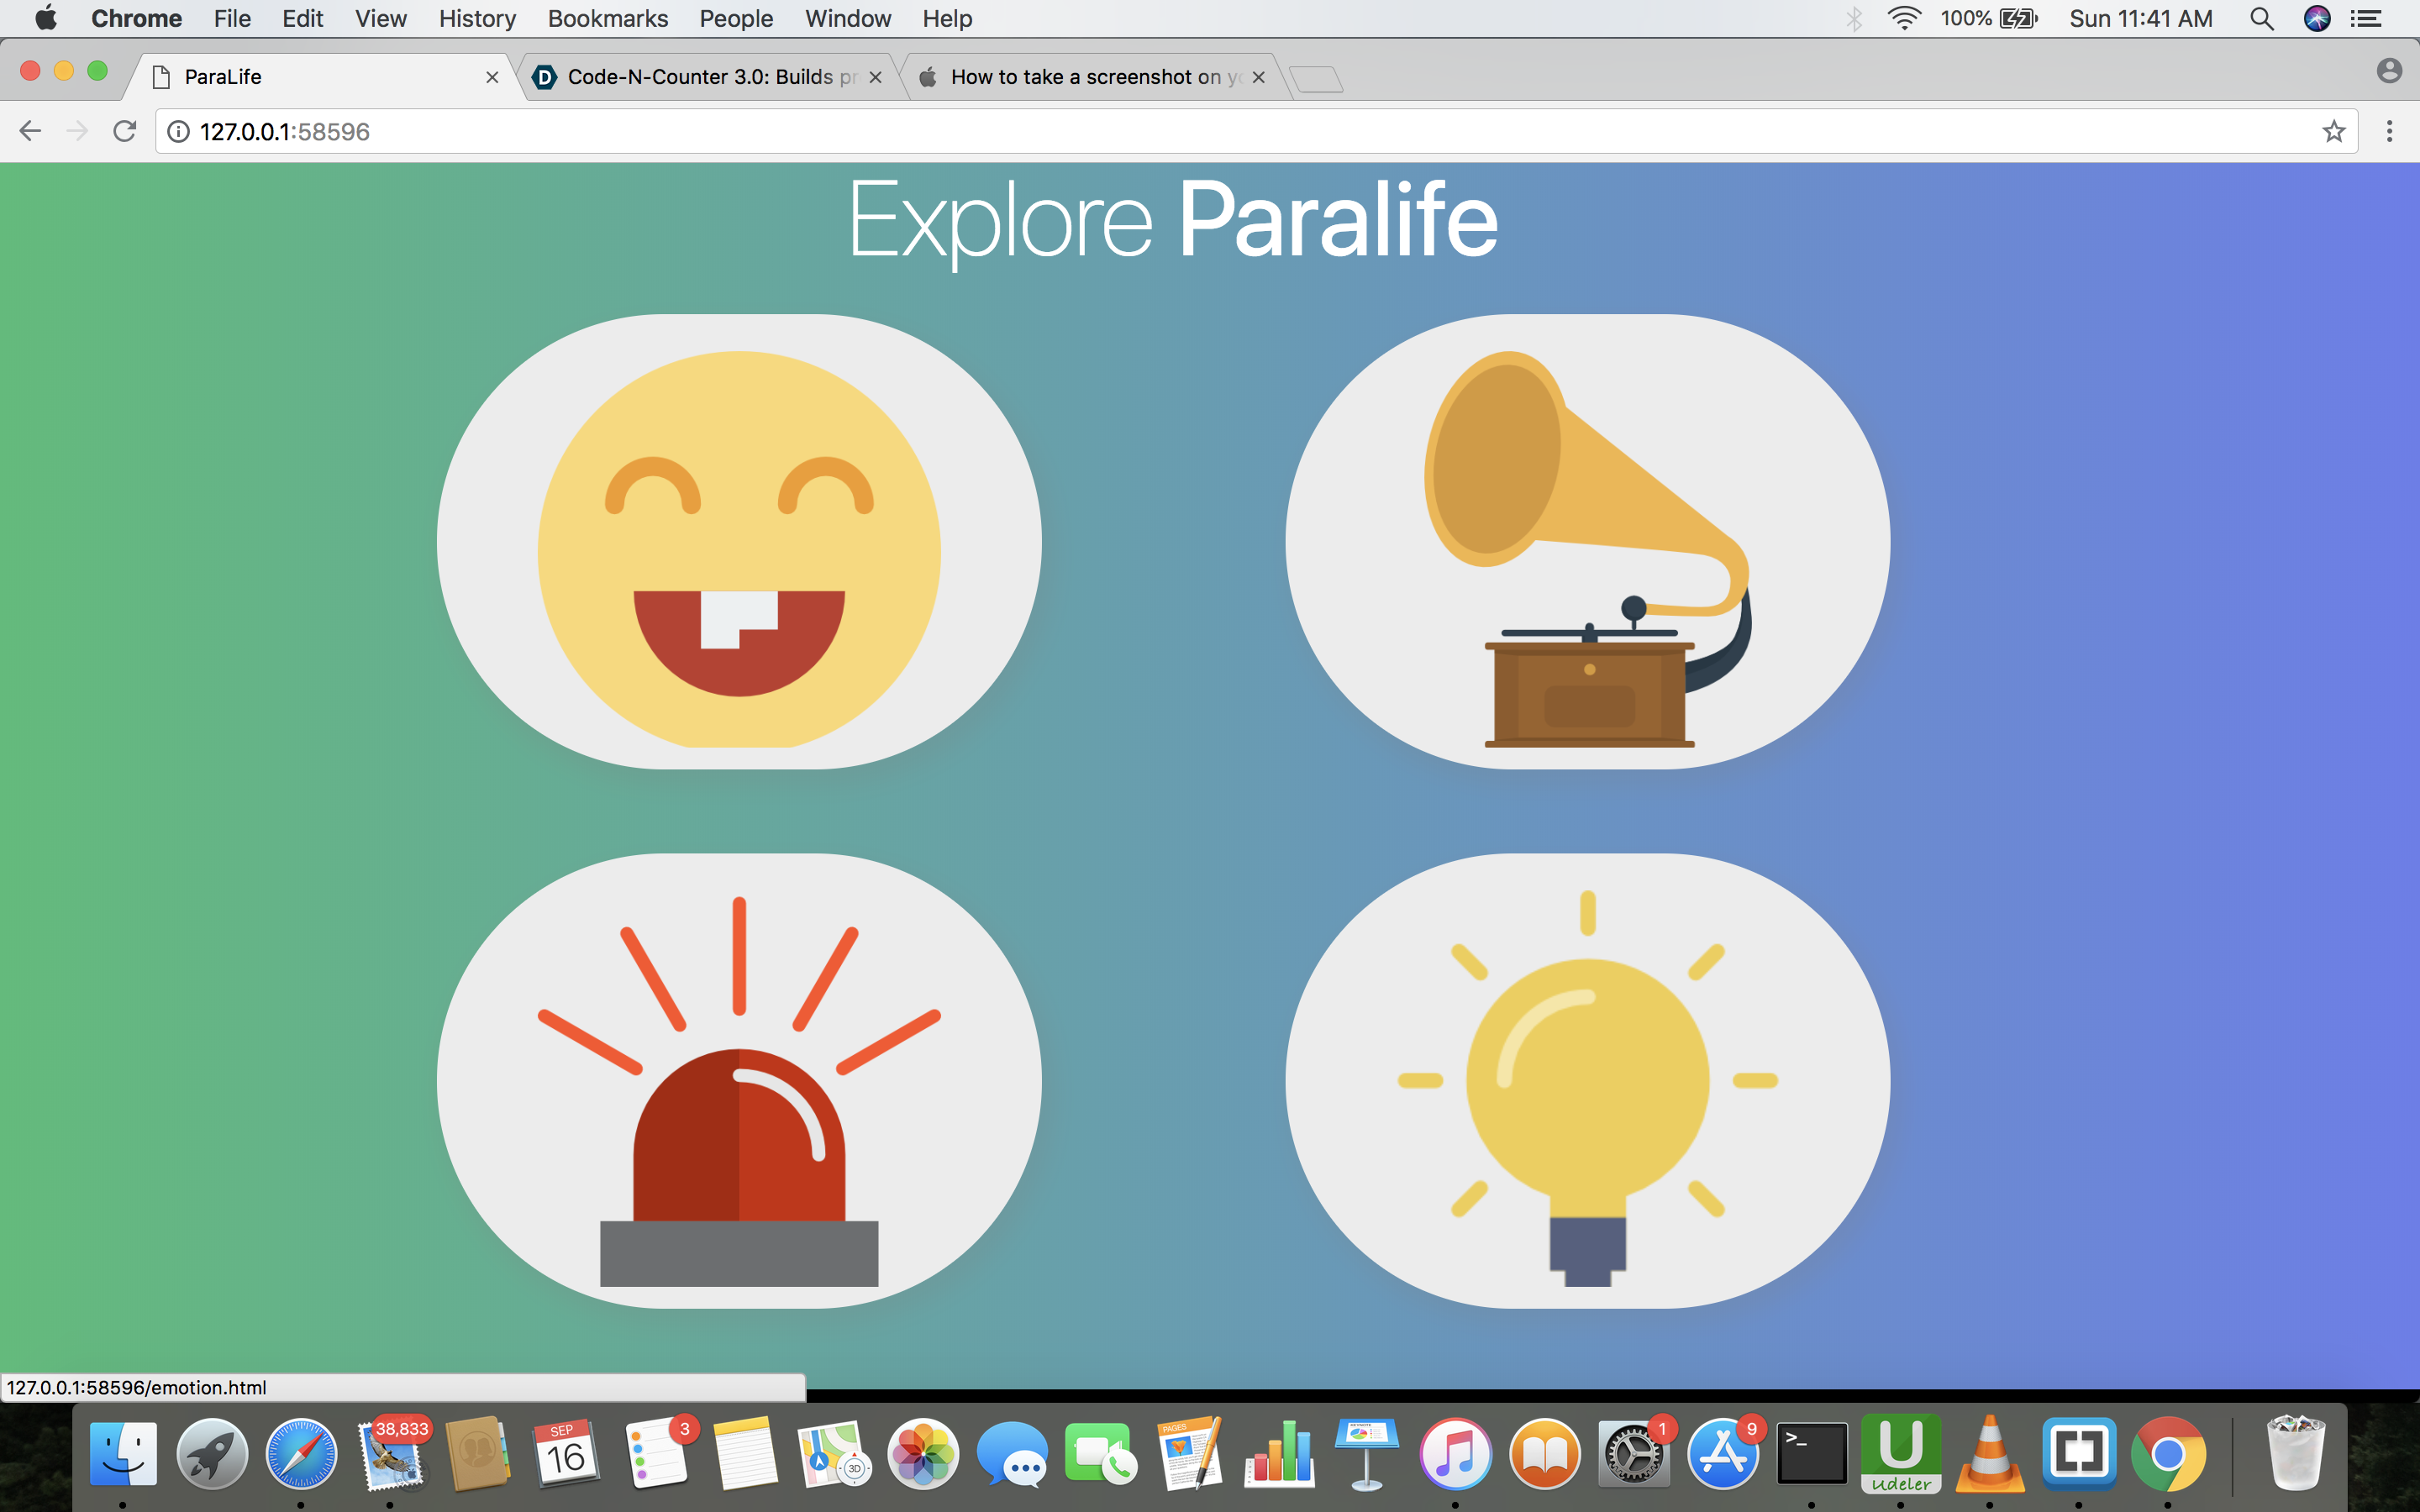Go back to the previous page
Screen dimensions: 2420x1512
point(30,131)
